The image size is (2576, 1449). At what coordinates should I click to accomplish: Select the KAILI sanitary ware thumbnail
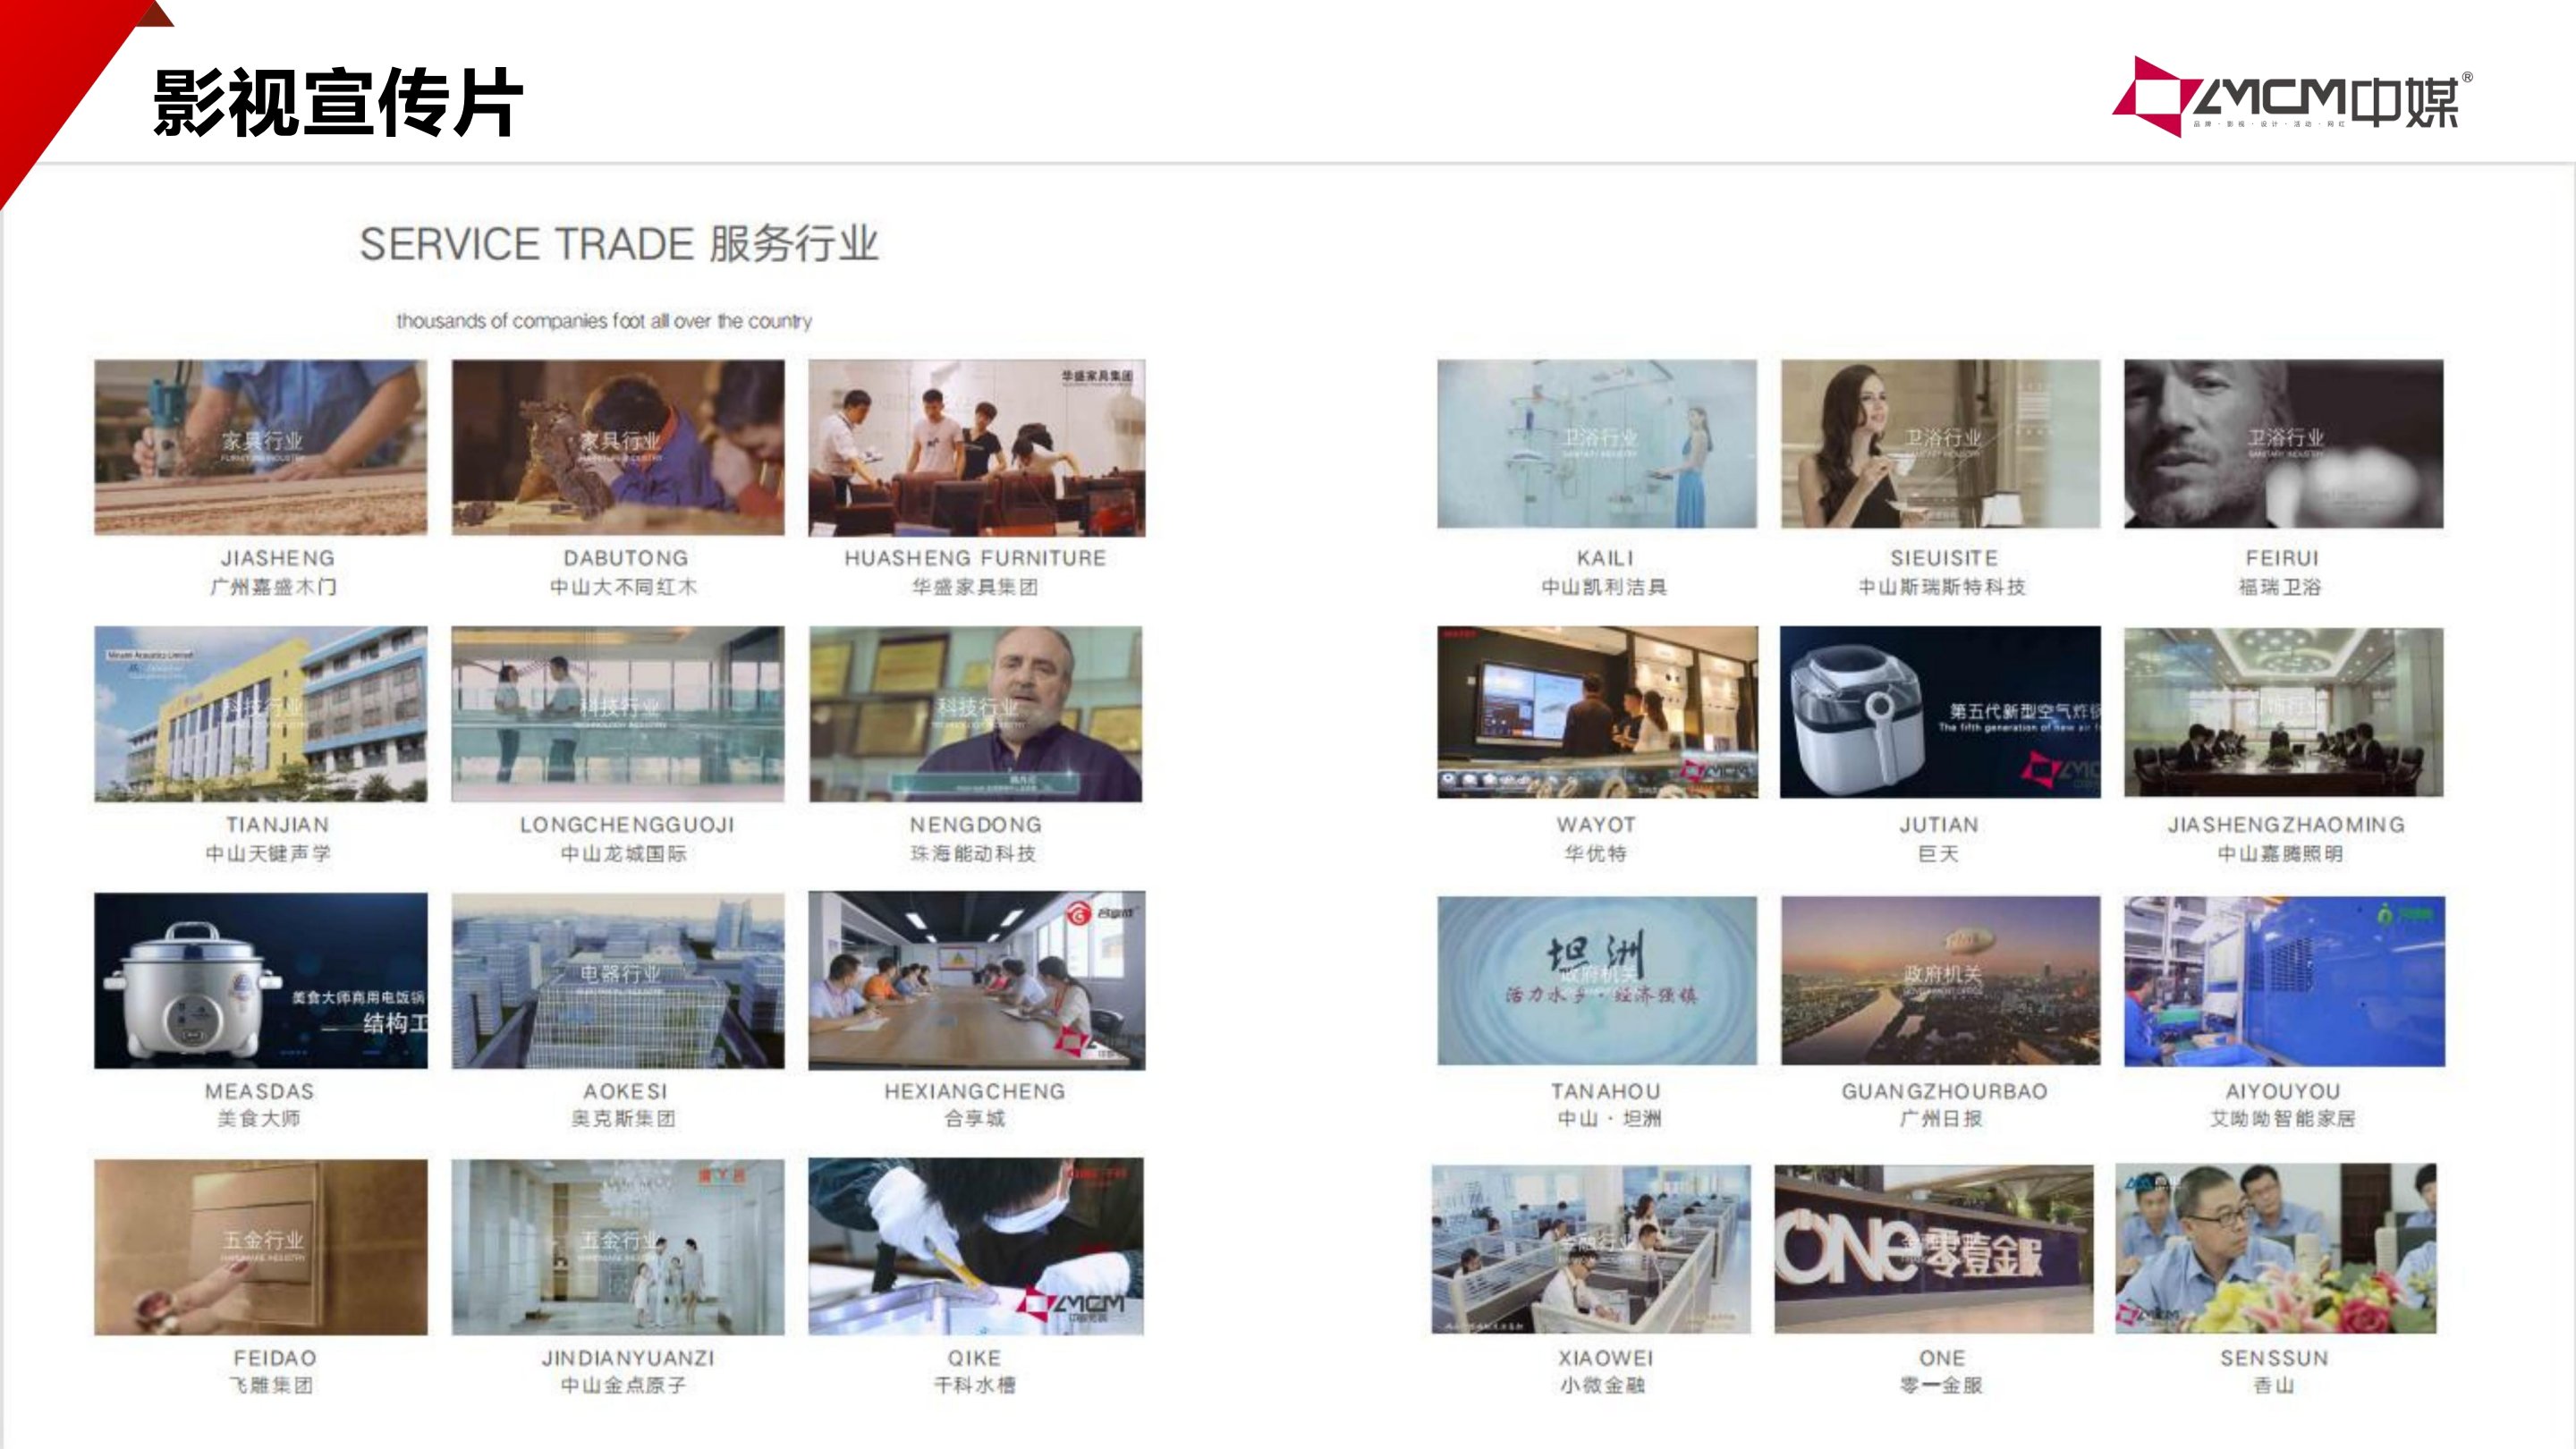click(x=1596, y=443)
